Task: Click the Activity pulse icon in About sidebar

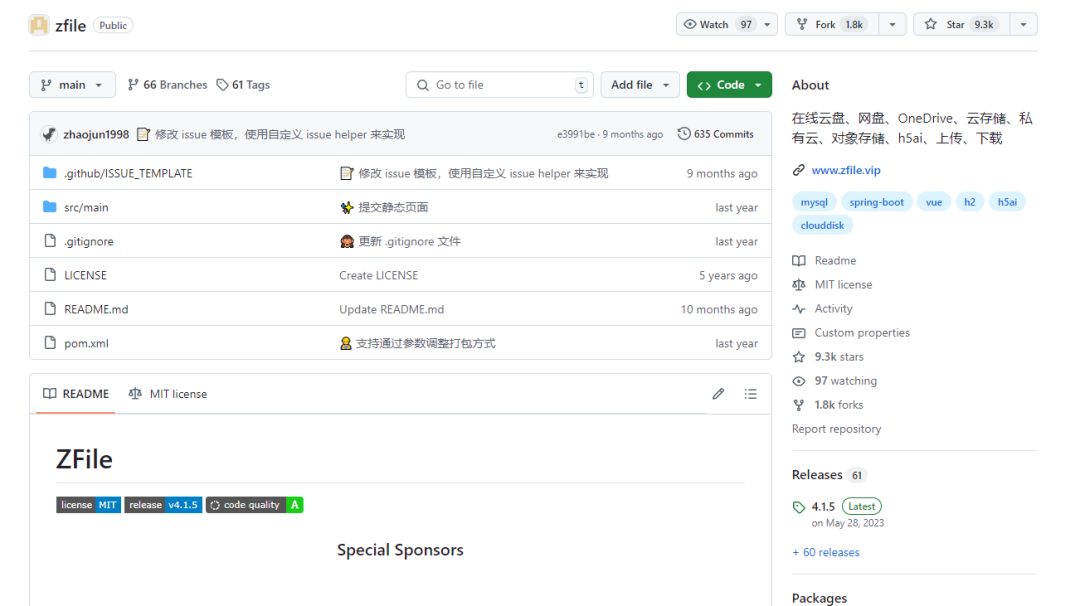Action: point(798,308)
